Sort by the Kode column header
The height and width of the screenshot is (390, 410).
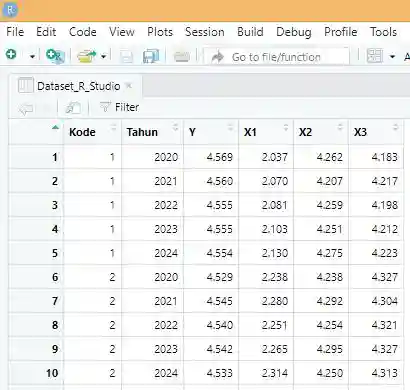point(92,132)
